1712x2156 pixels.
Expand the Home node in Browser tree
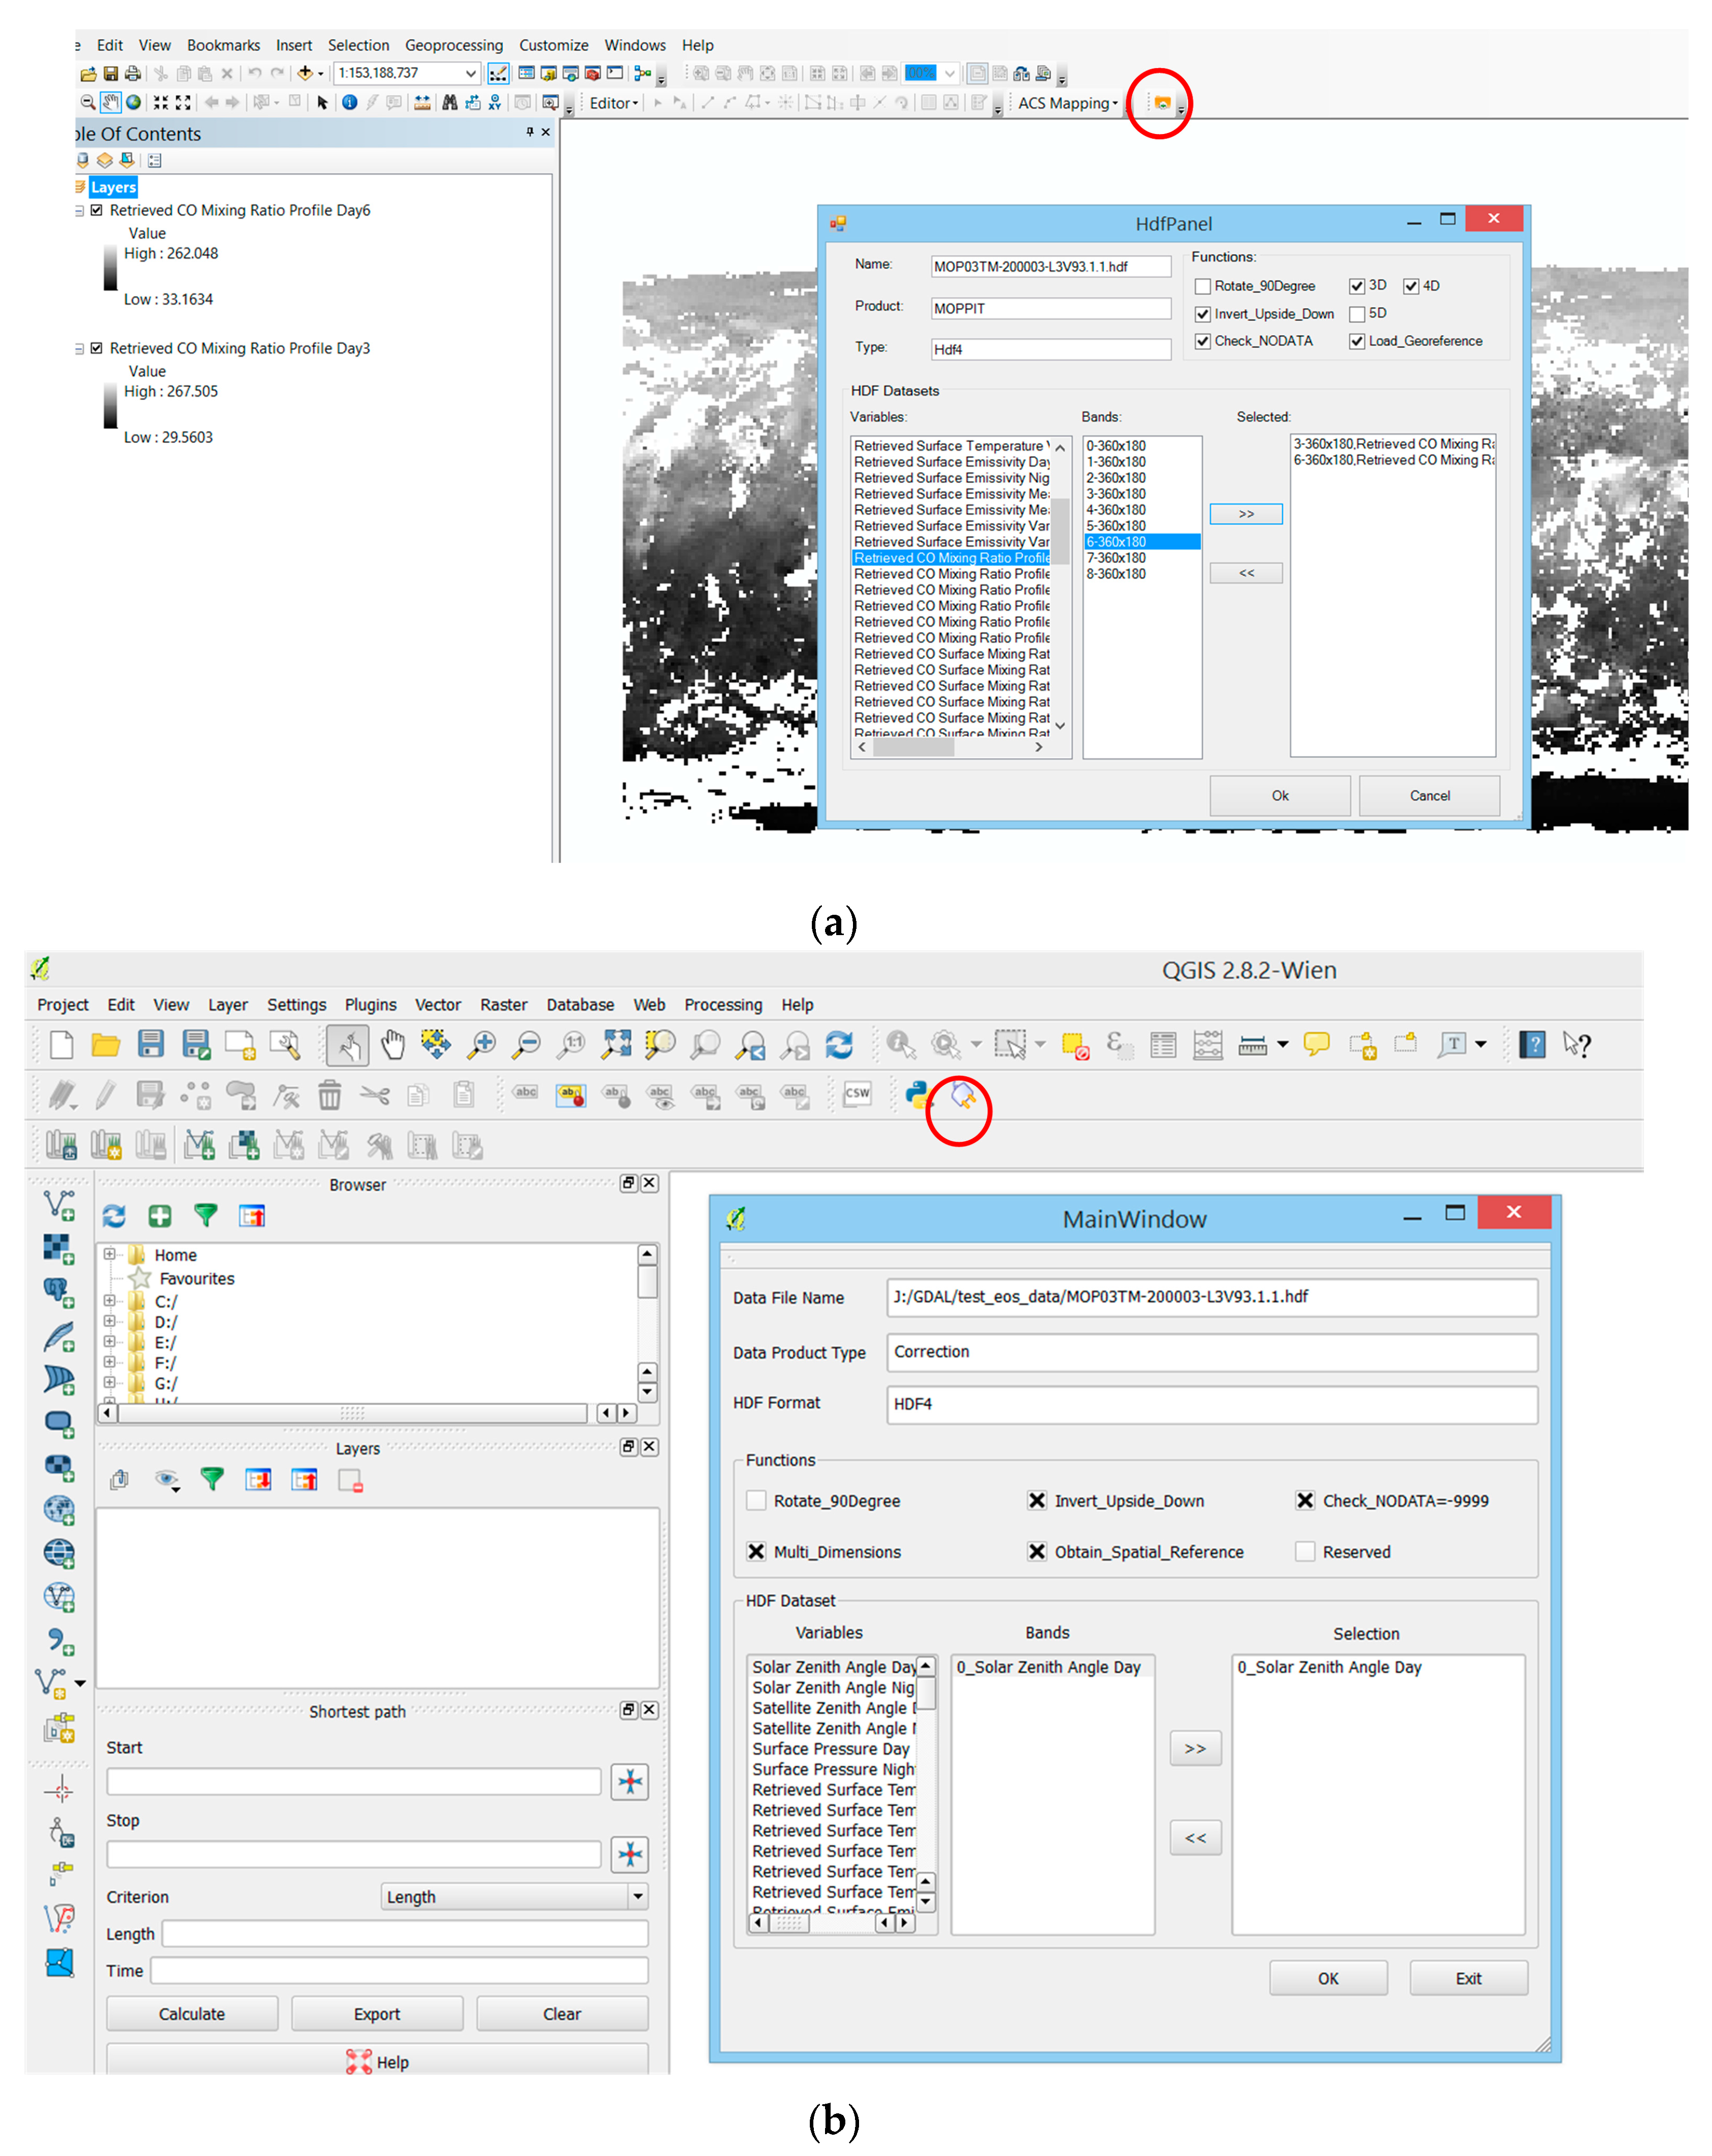click(109, 1254)
